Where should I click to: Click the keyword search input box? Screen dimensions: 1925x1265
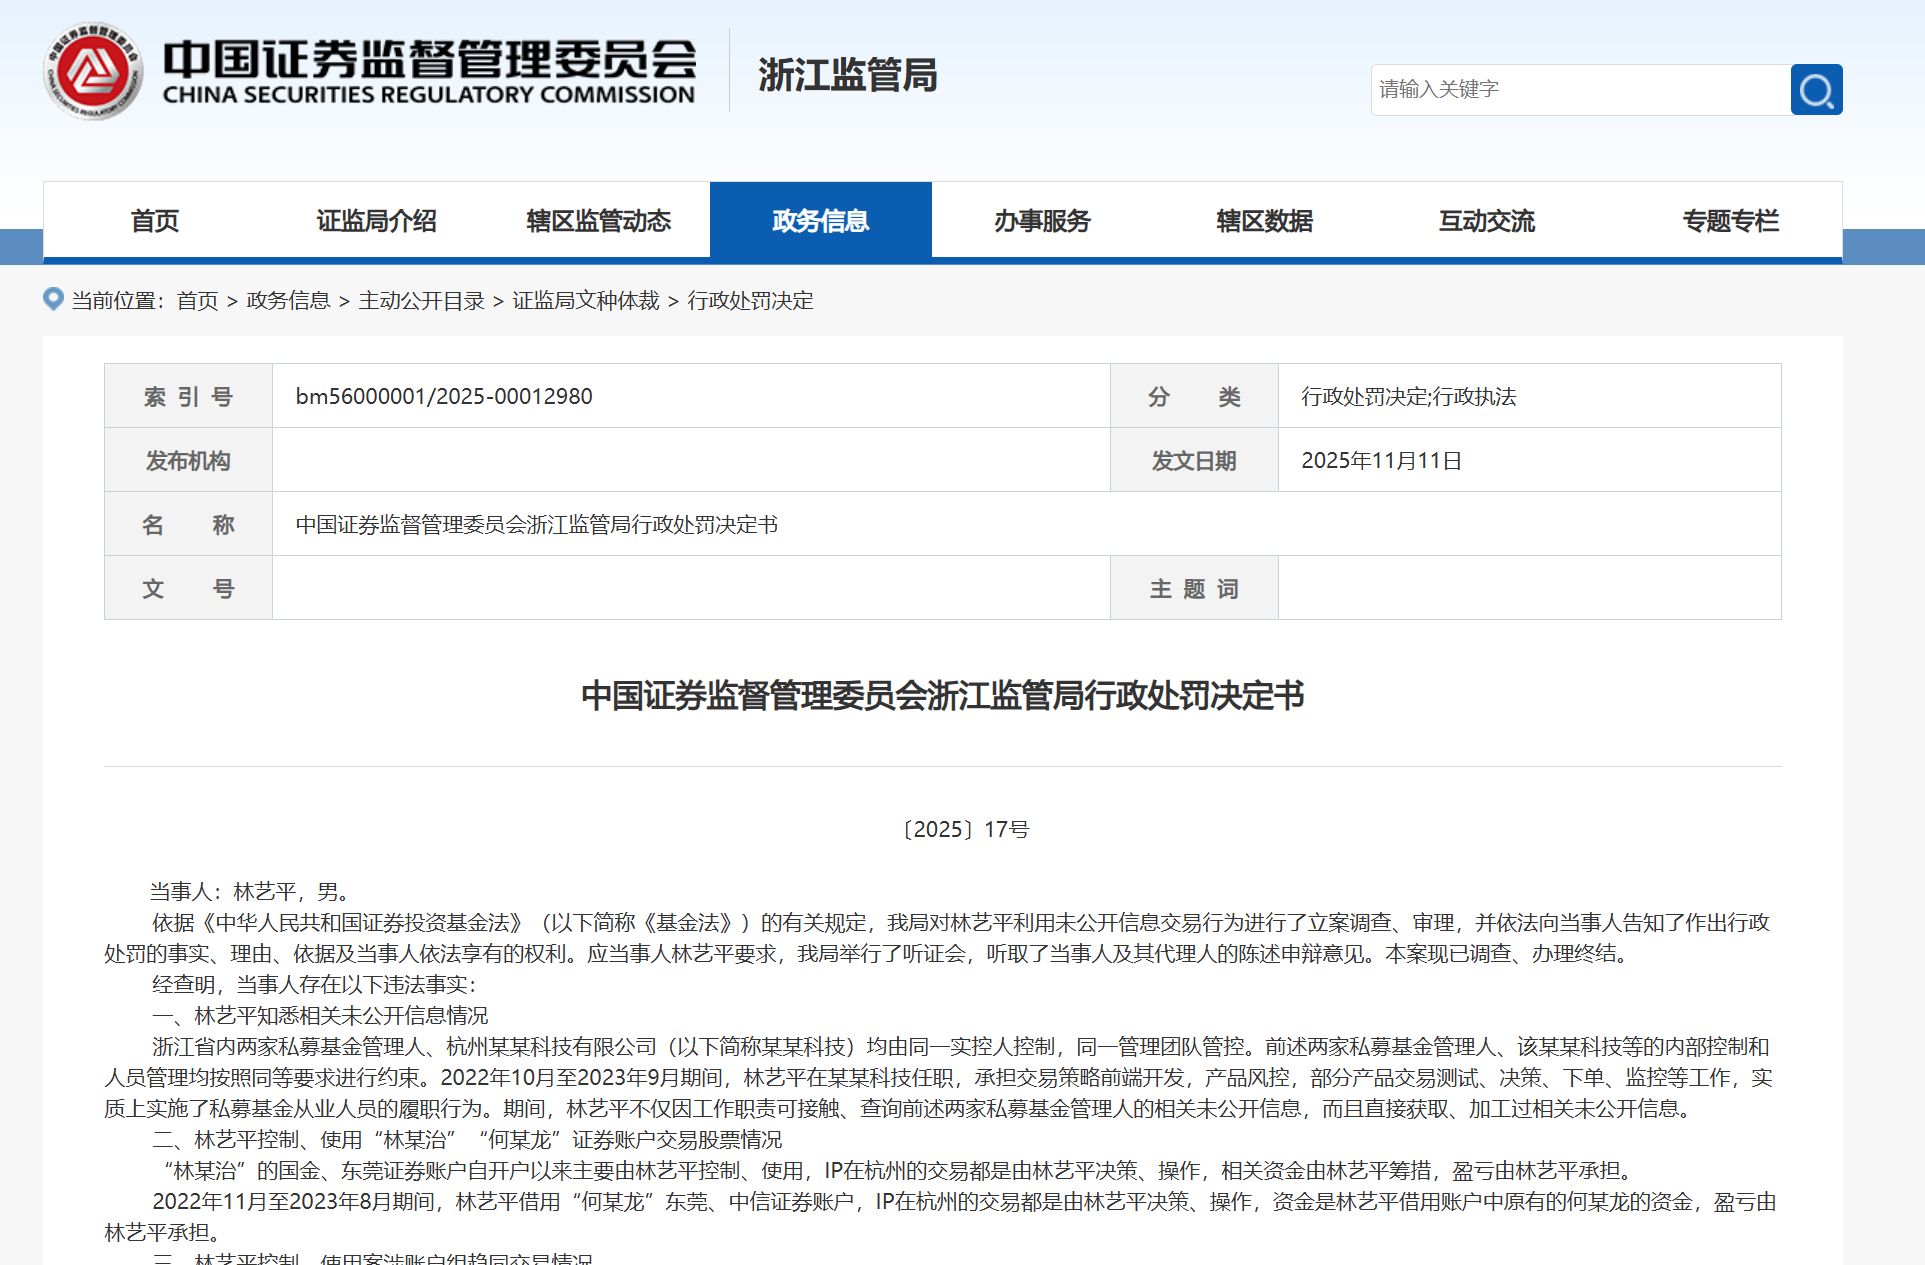point(1580,89)
